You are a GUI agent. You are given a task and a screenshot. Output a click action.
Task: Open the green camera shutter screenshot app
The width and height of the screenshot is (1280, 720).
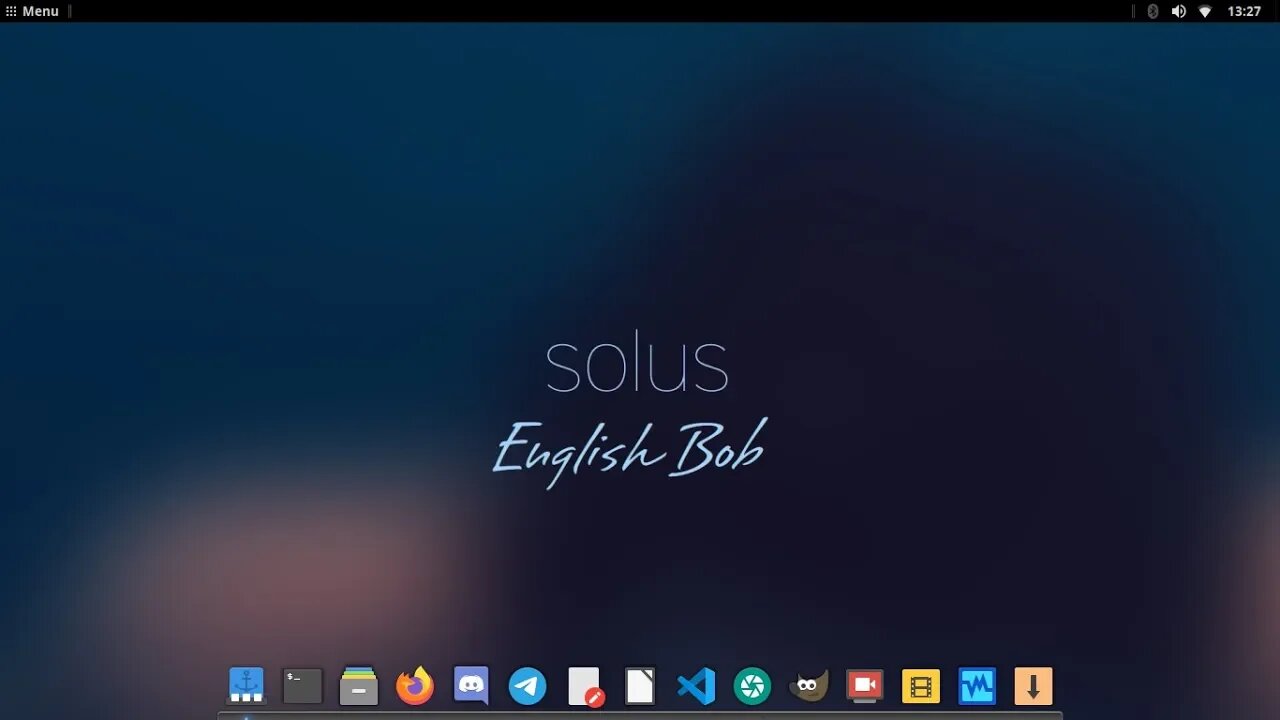(752, 686)
